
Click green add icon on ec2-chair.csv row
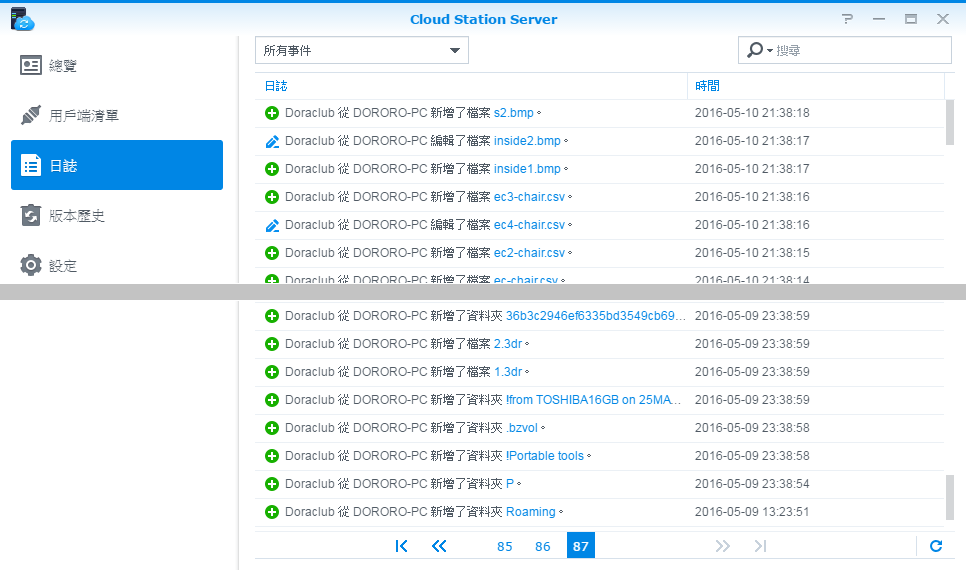click(x=272, y=253)
